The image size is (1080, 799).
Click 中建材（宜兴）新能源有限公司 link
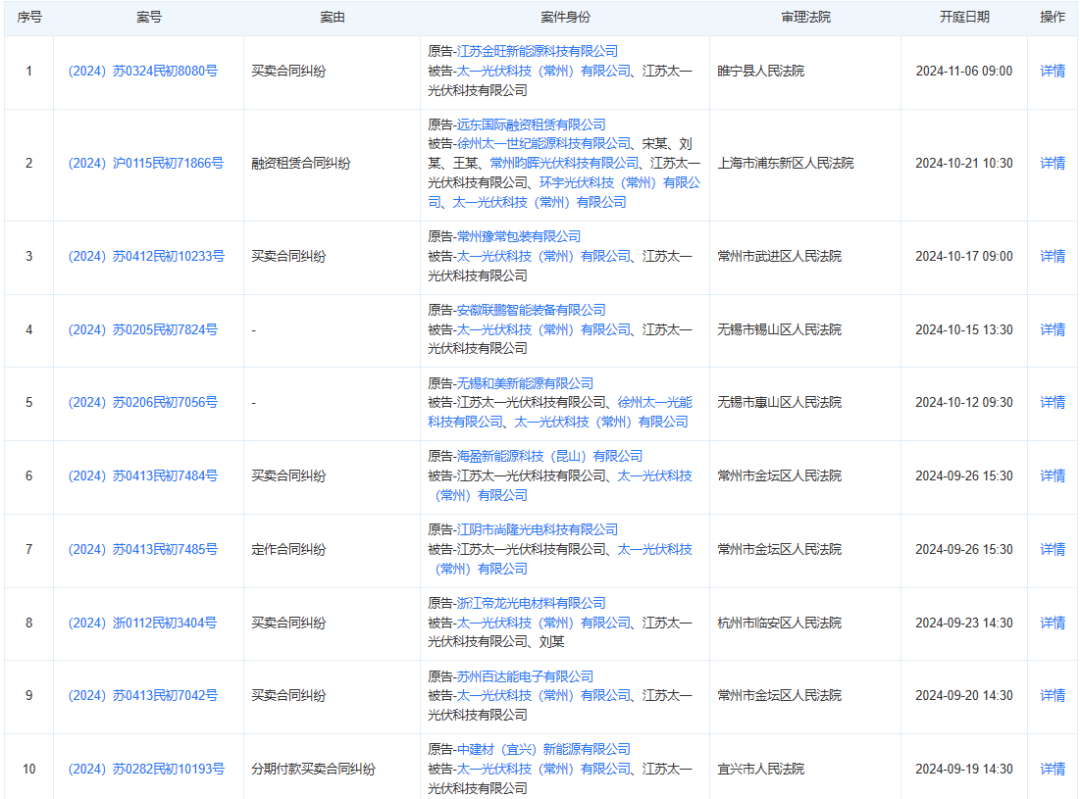coord(544,749)
